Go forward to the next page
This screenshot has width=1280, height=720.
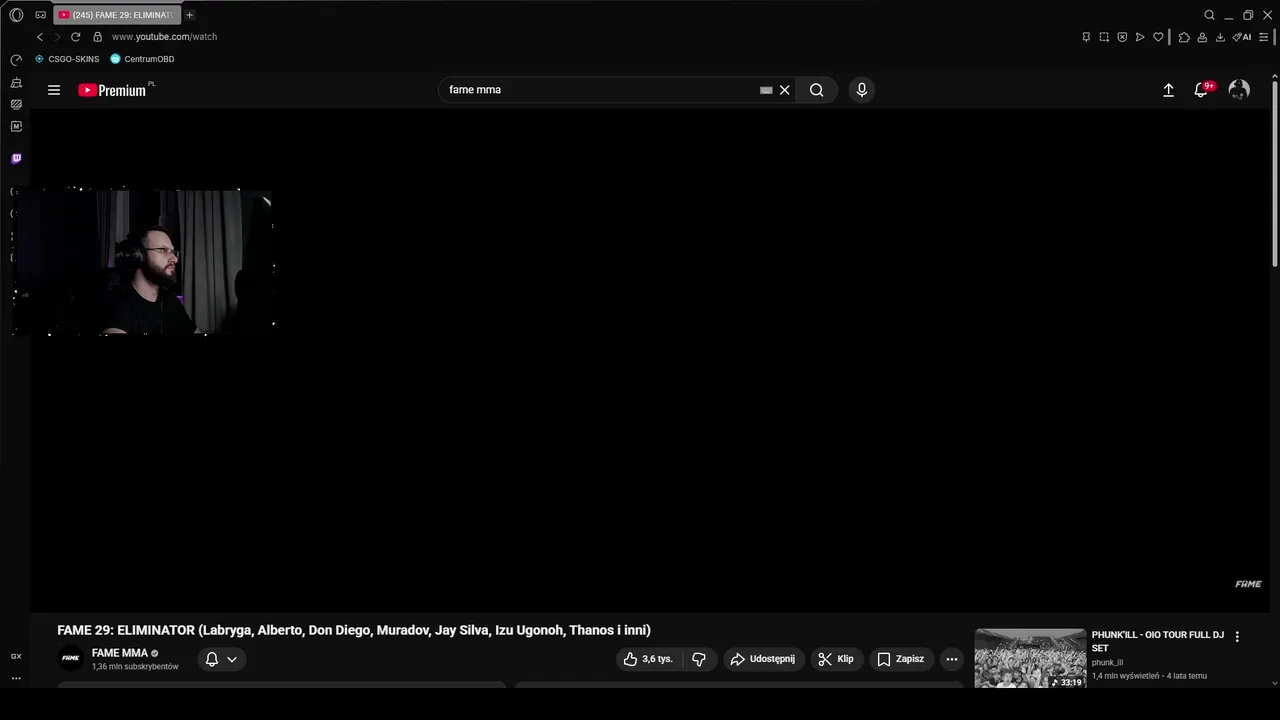57,37
